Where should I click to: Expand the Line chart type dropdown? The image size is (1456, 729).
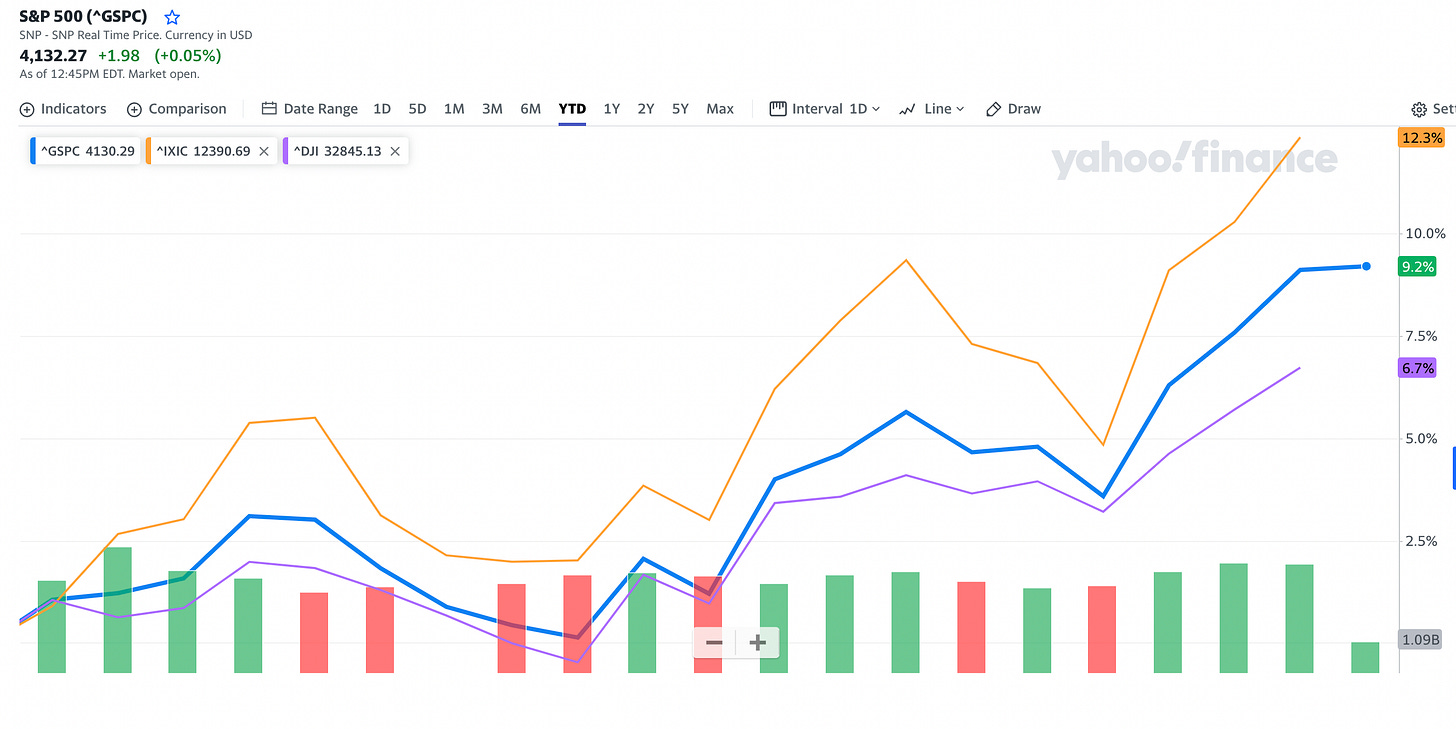pyautogui.click(x=931, y=109)
